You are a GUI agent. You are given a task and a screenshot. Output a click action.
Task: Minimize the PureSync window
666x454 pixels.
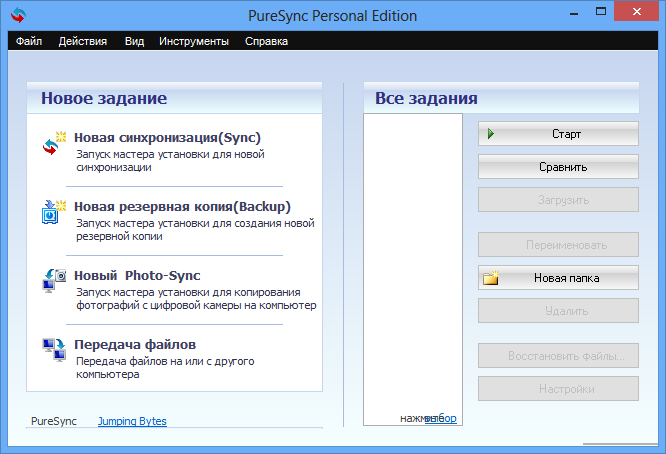click(574, 12)
